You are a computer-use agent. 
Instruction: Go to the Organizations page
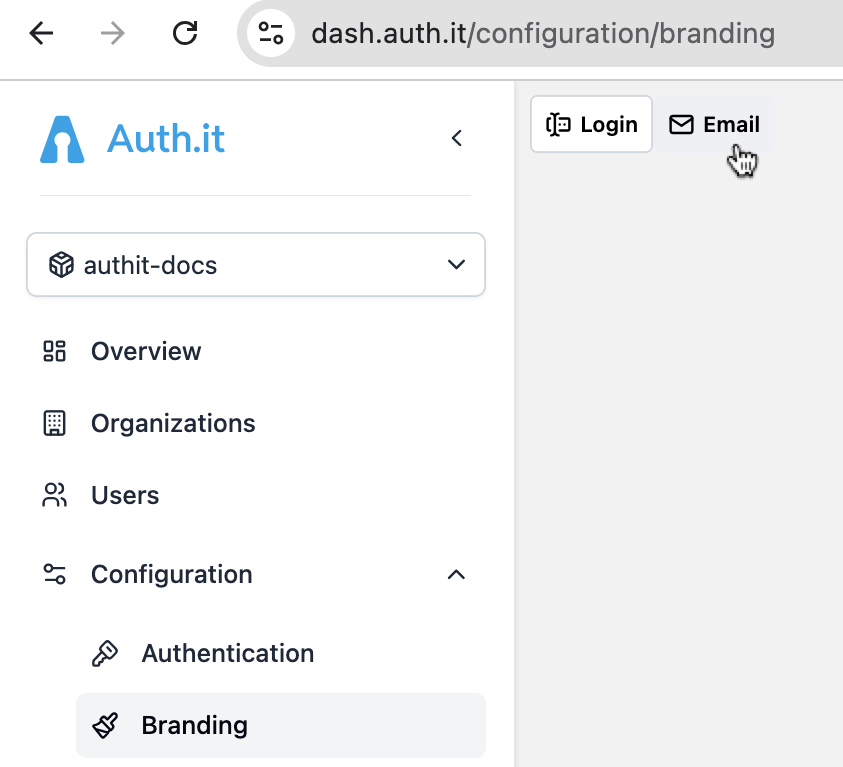173,423
